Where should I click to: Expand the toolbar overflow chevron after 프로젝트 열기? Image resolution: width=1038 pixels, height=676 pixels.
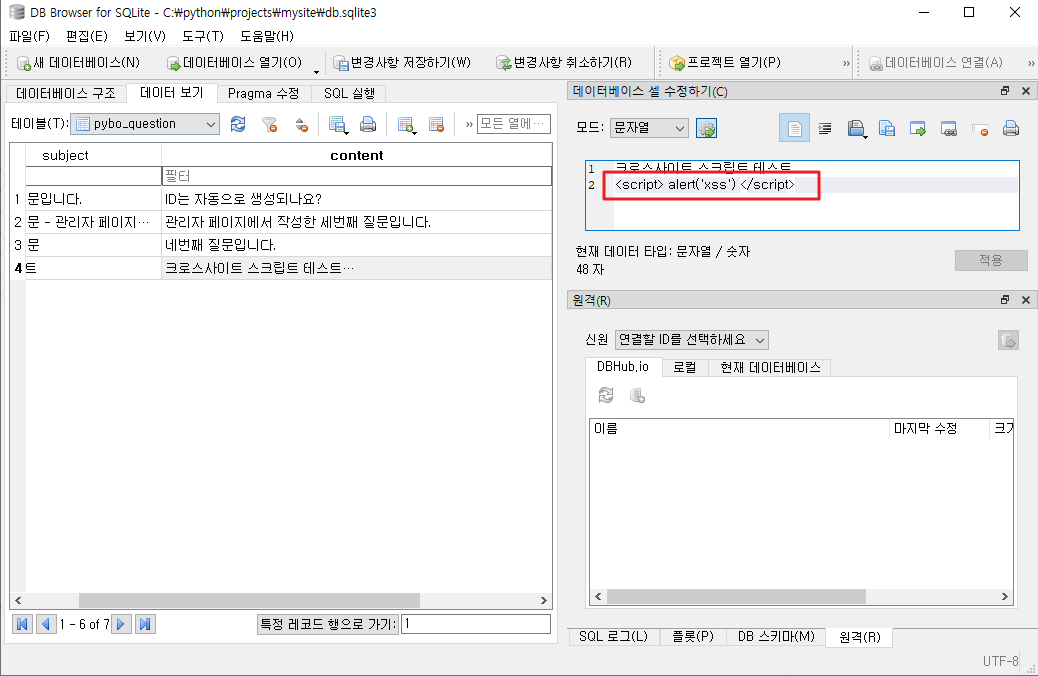click(846, 64)
